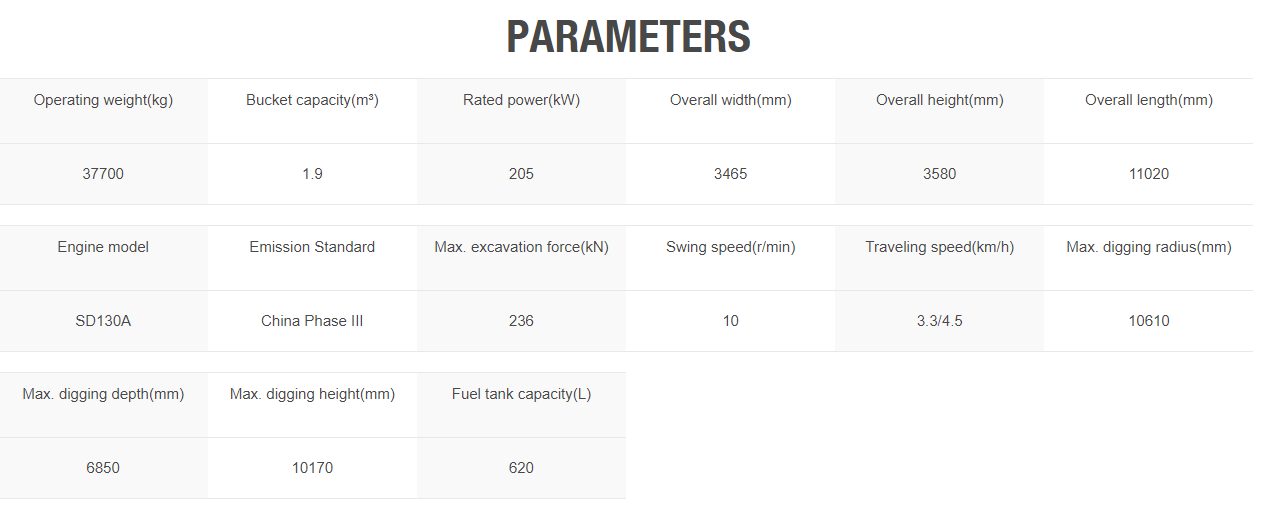Click the Swing speed(r/min) header
Viewport: 1277px width, 518px height.
pyautogui.click(x=730, y=247)
